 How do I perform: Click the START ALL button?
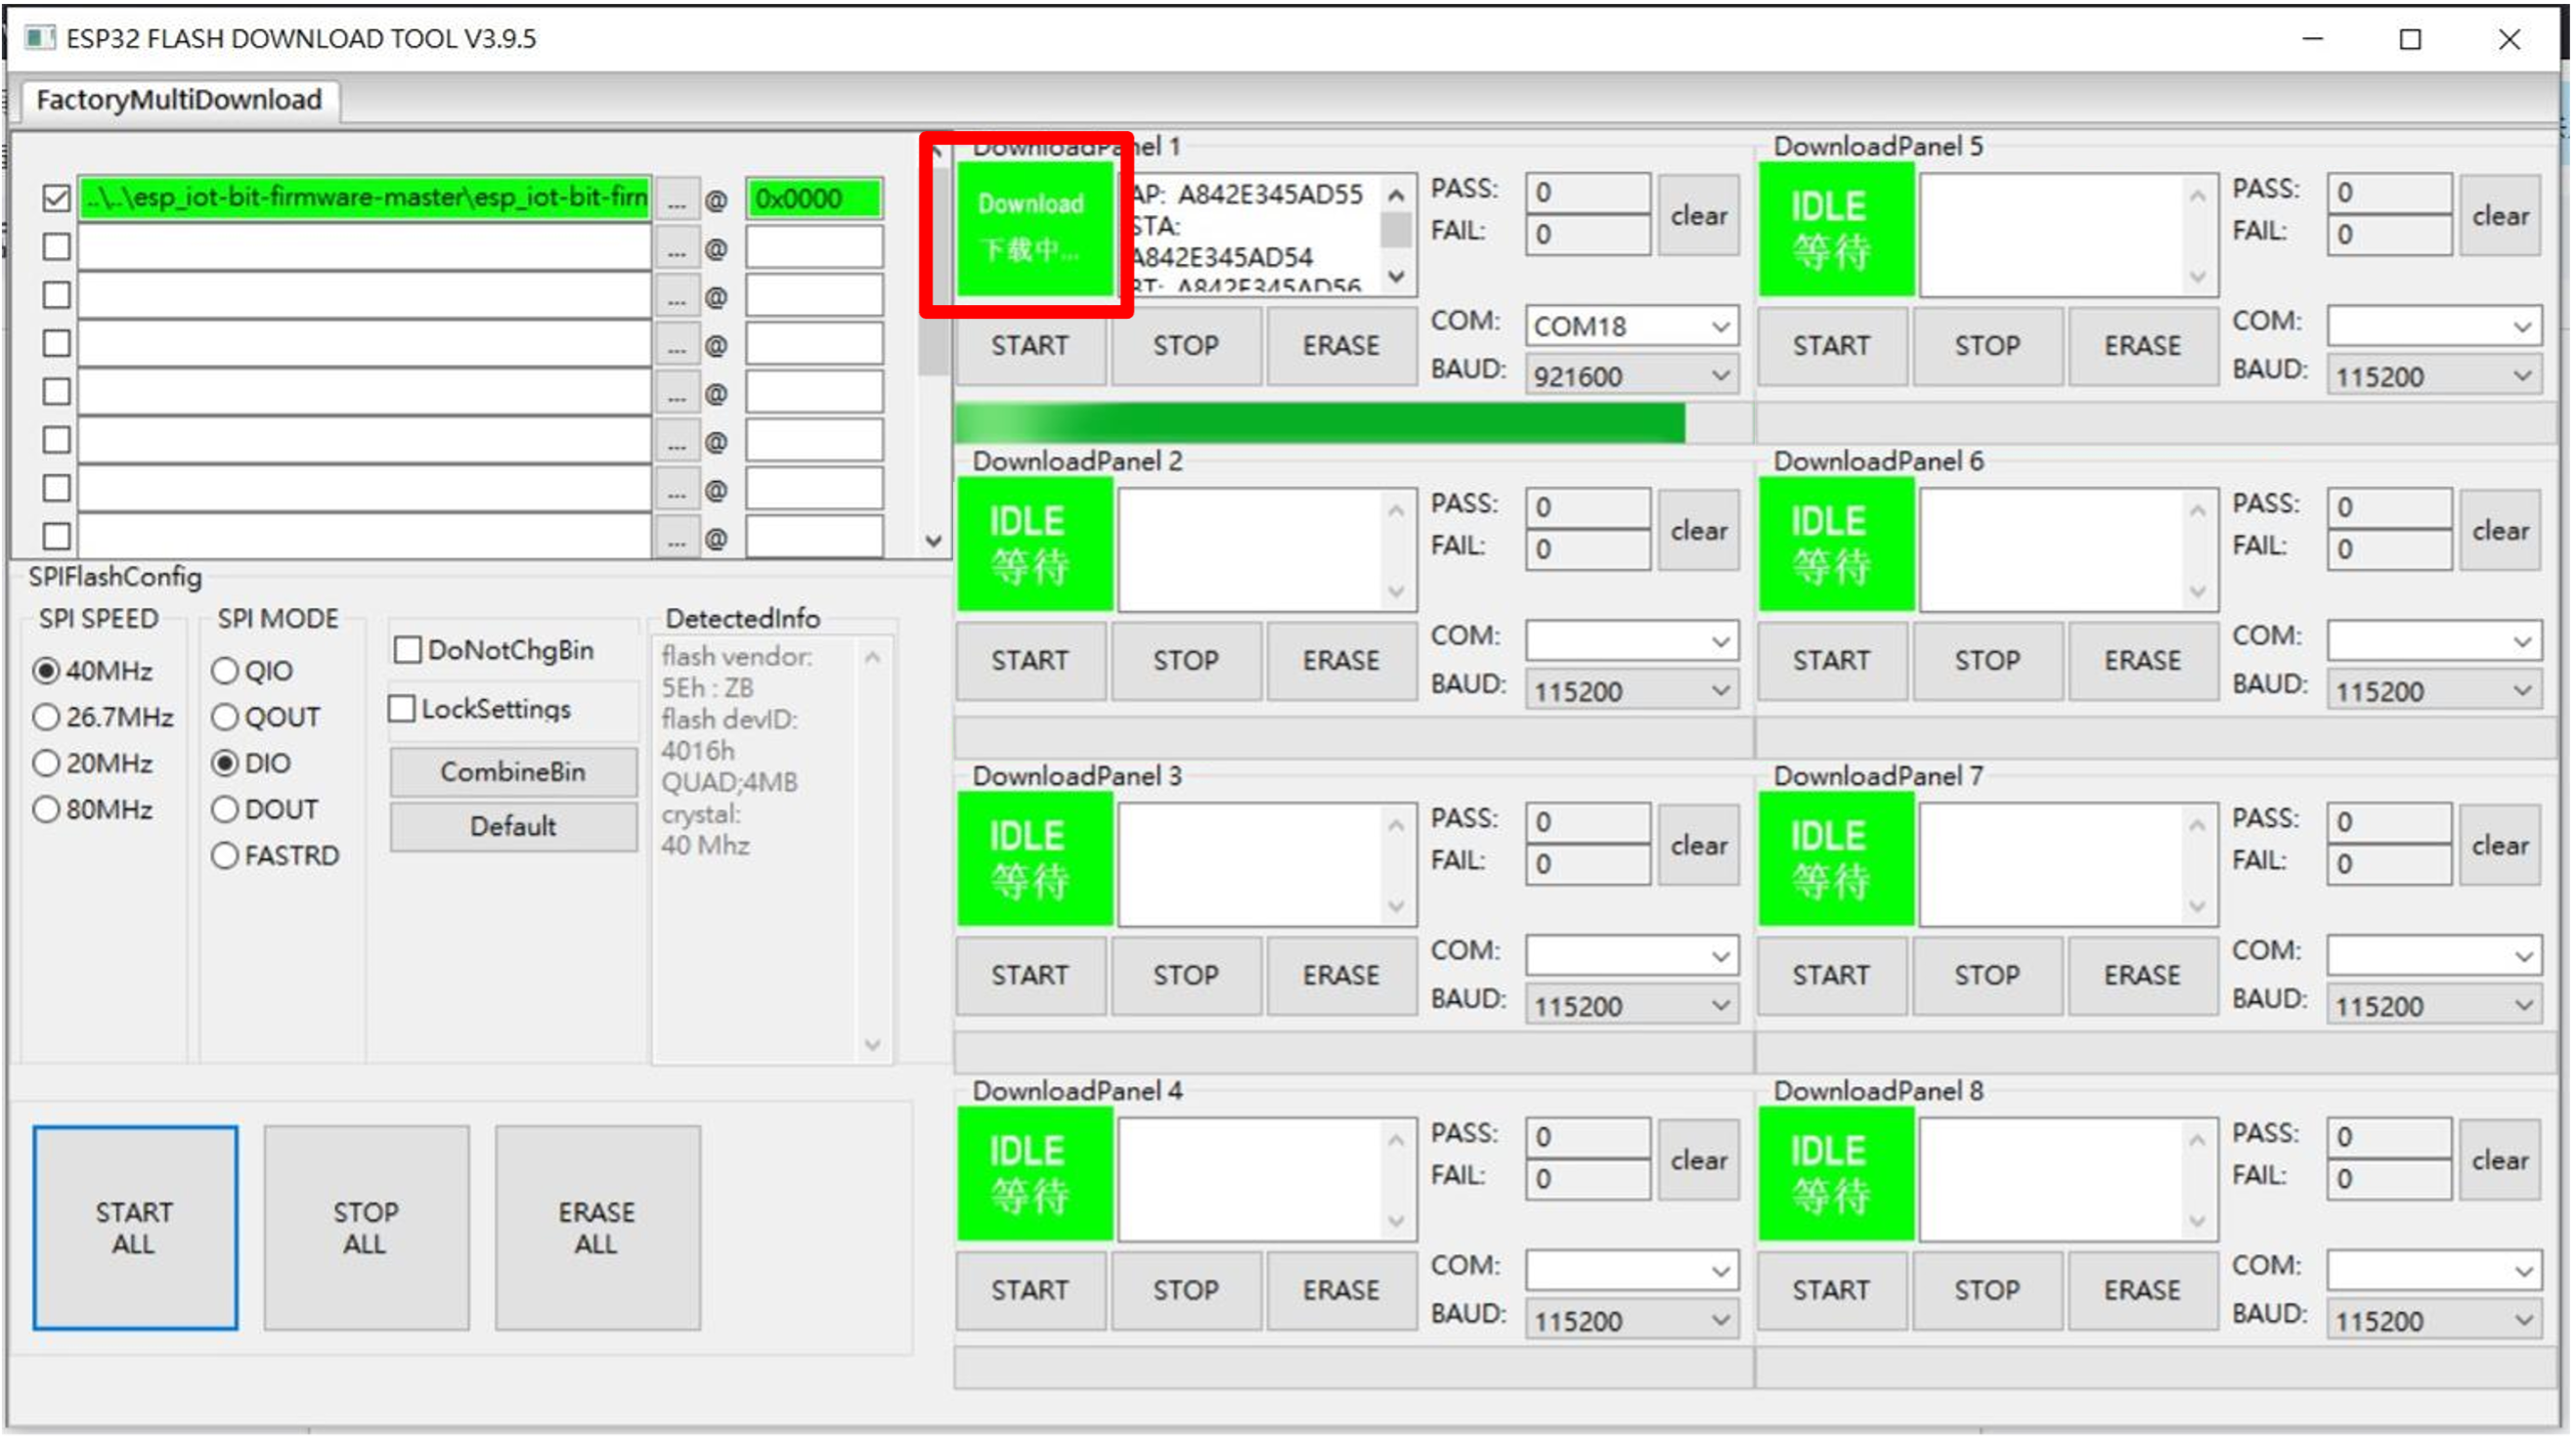tap(135, 1228)
